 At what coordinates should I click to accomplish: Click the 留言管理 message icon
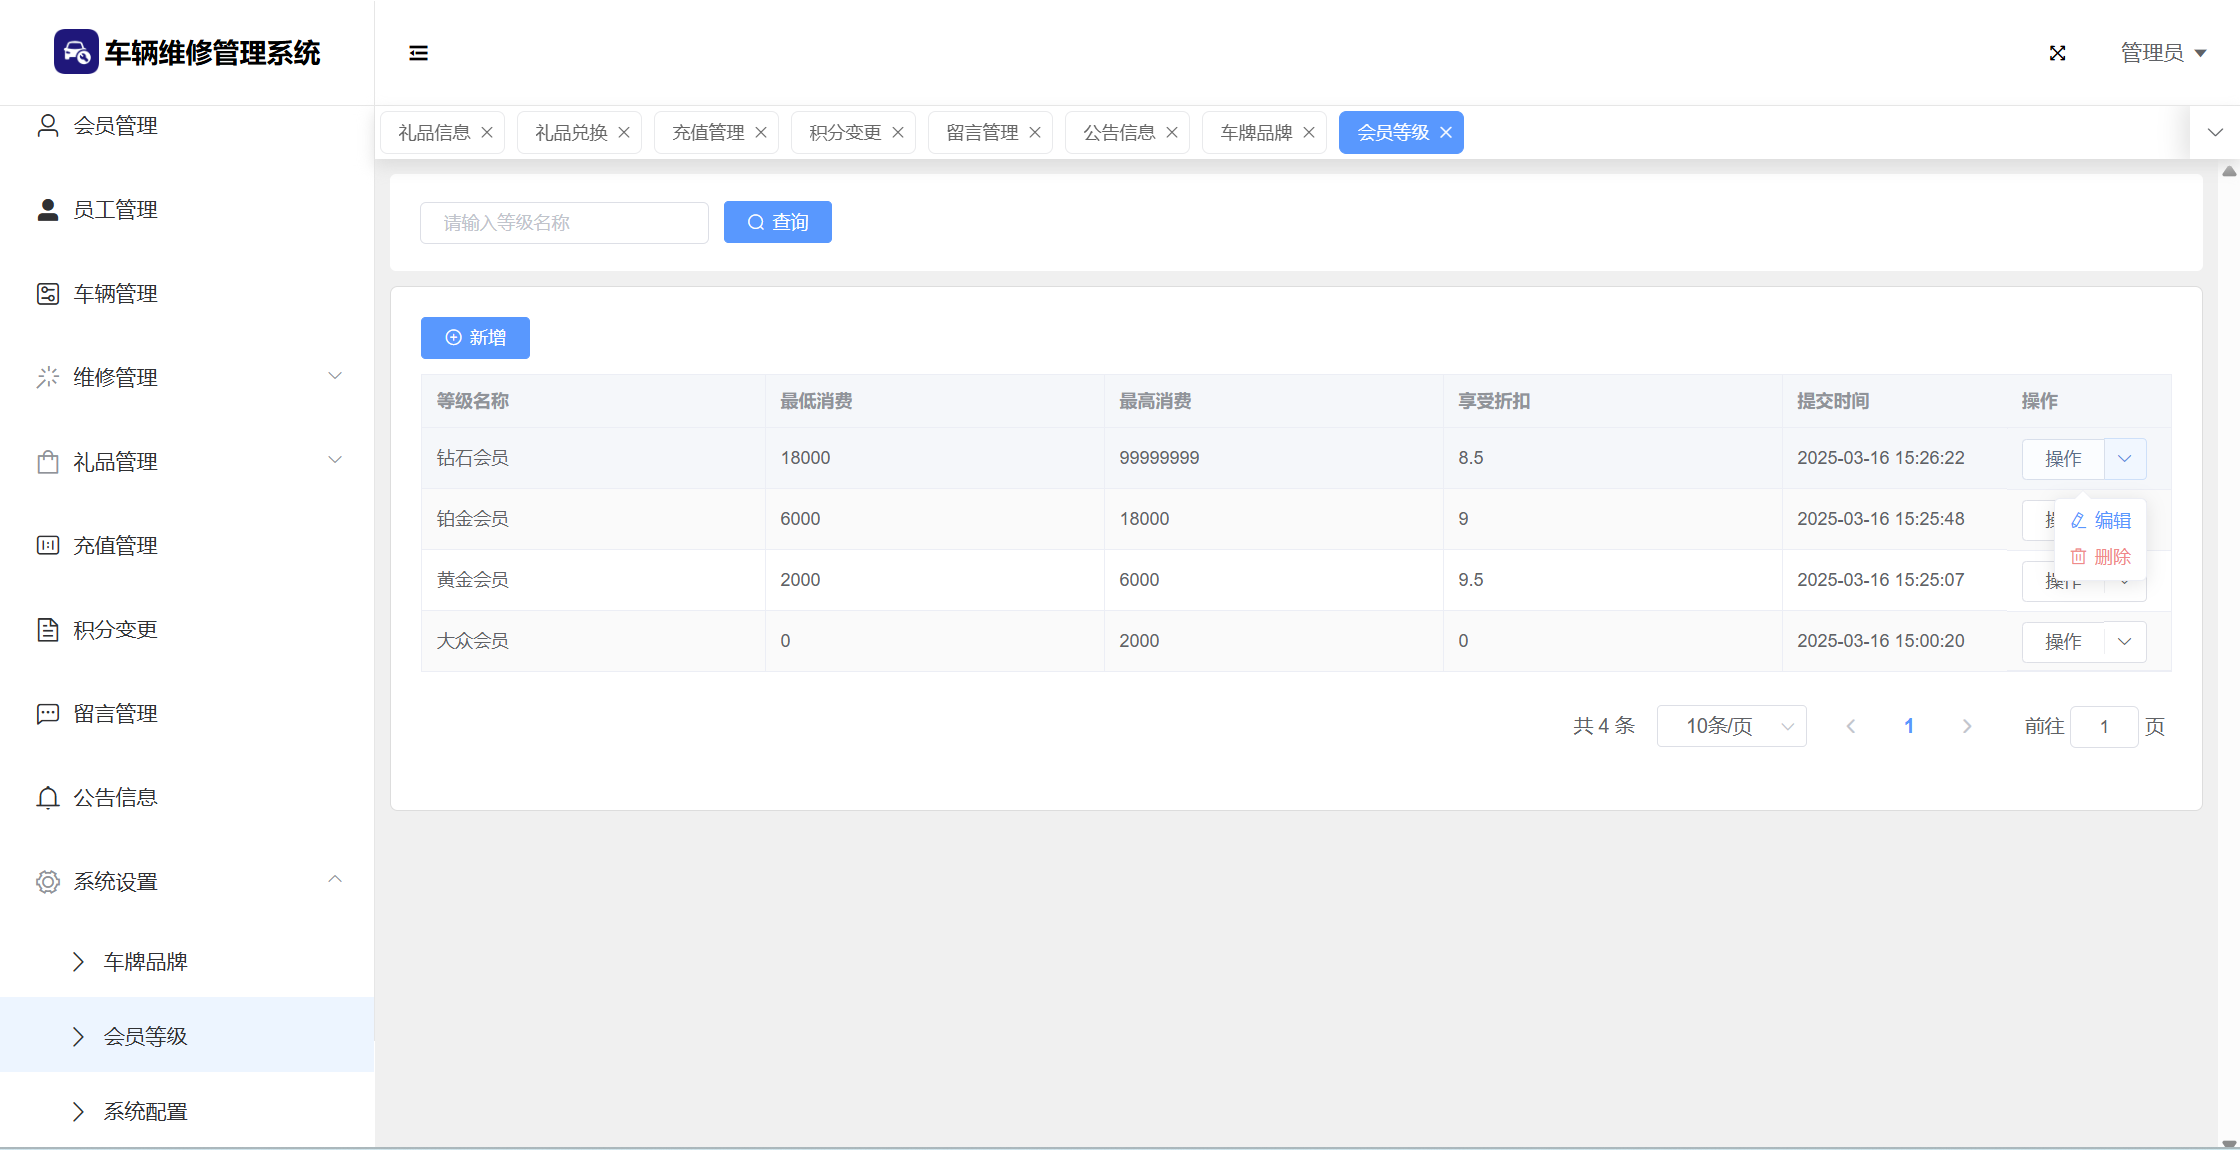(47, 714)
